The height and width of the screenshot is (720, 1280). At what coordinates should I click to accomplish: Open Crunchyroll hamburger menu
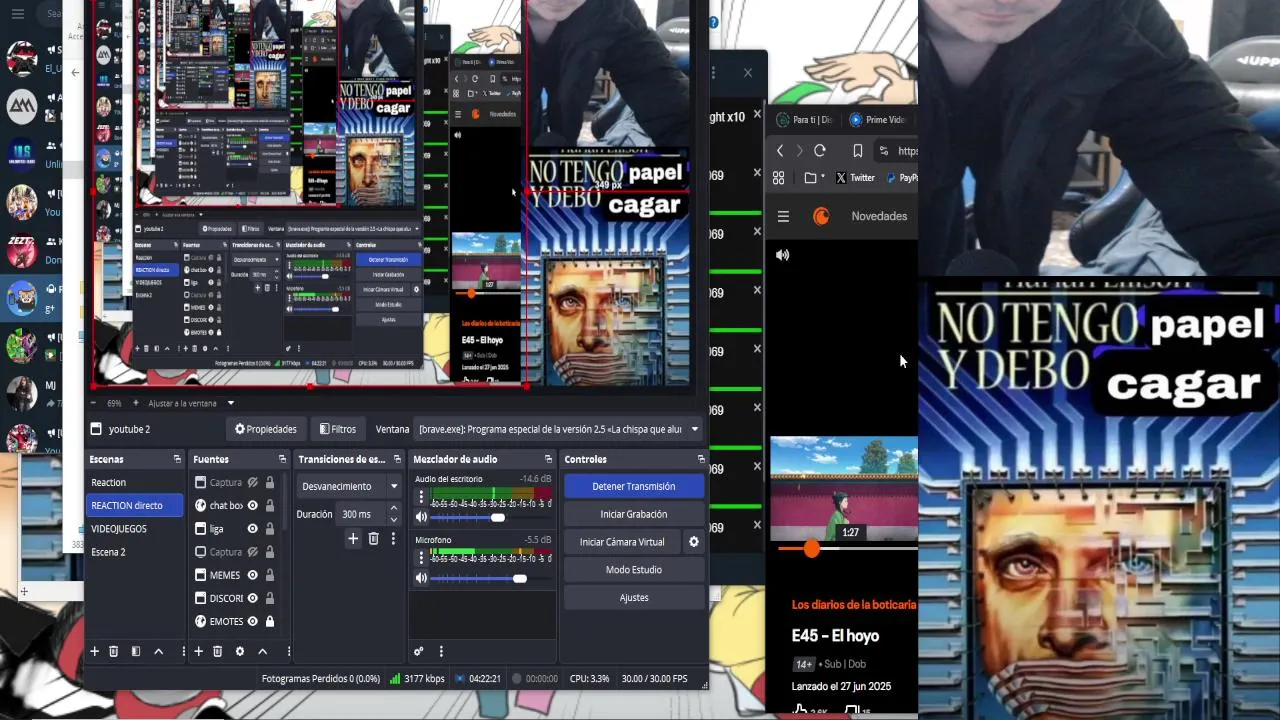(784, 216)
